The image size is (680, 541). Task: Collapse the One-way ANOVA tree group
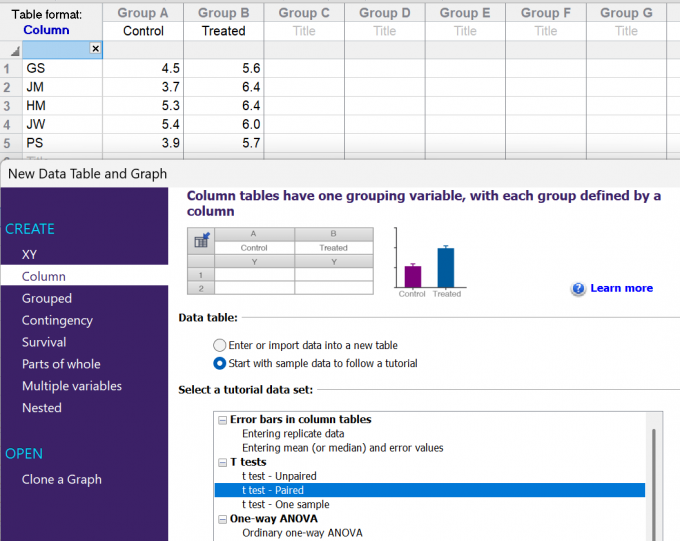tap(222, 519)
